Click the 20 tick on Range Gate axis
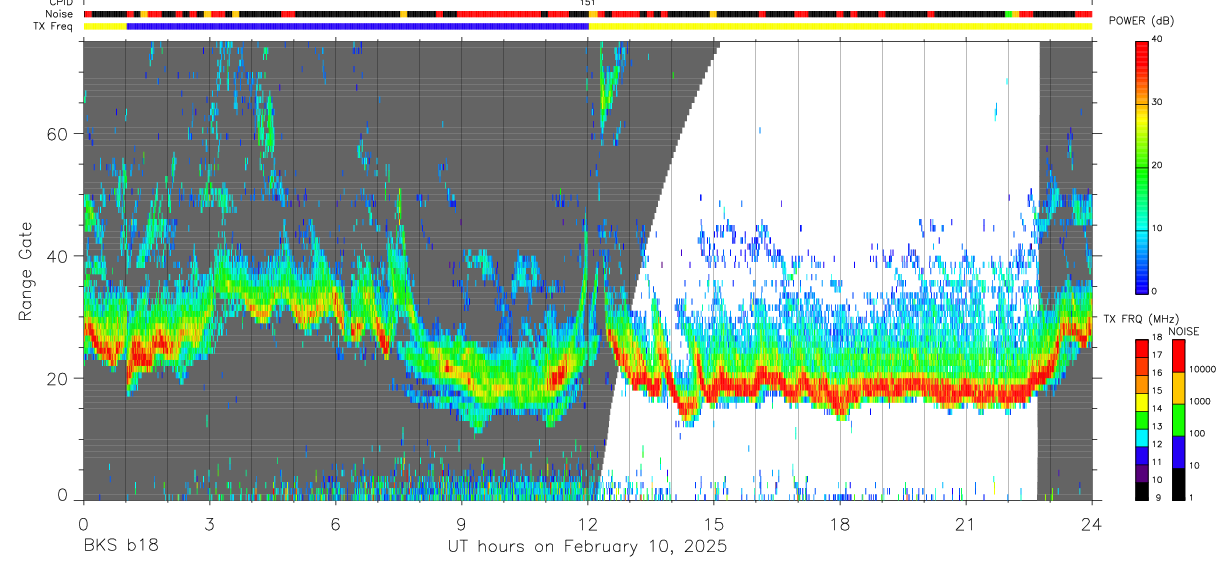 59,379
